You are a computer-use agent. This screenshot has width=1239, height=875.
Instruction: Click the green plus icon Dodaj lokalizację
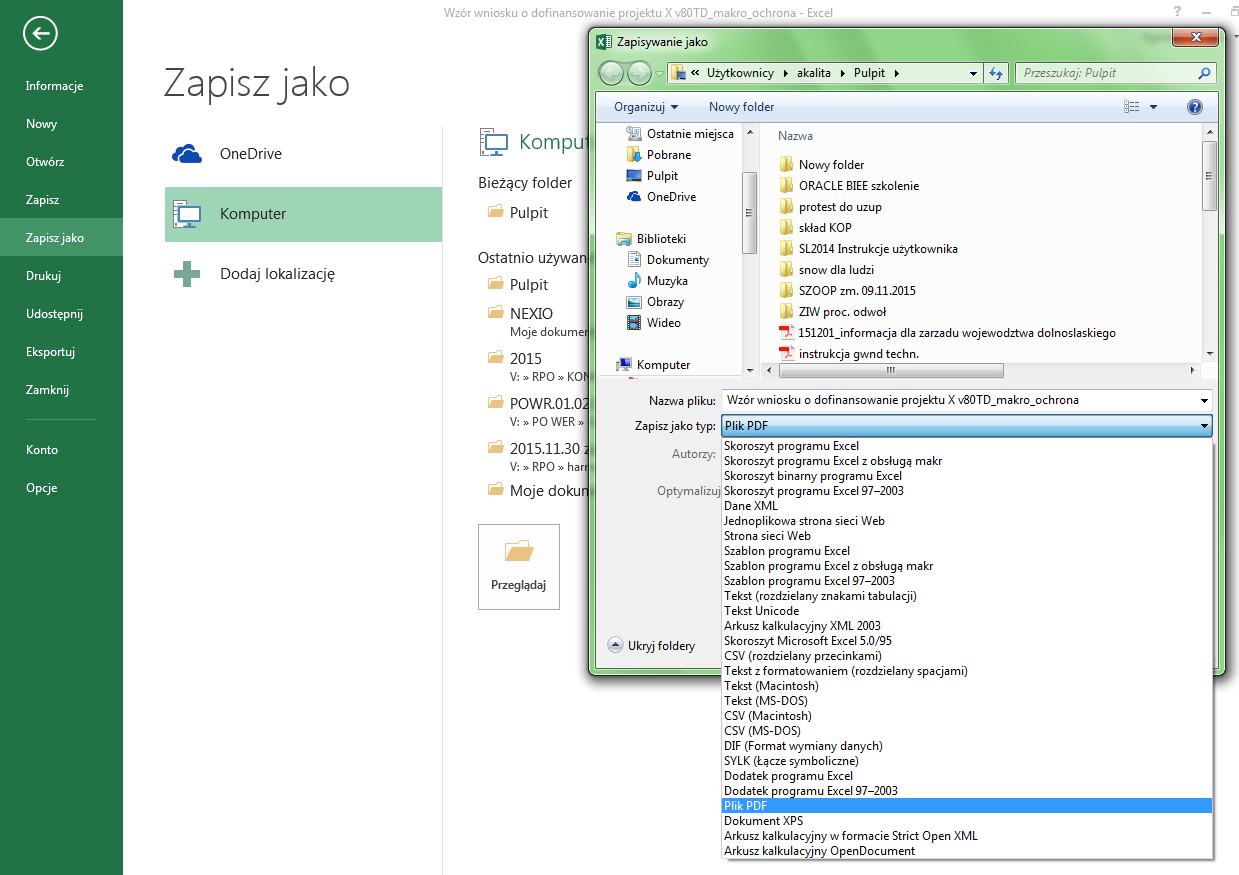pyautogui.click(x=187, y=274)
